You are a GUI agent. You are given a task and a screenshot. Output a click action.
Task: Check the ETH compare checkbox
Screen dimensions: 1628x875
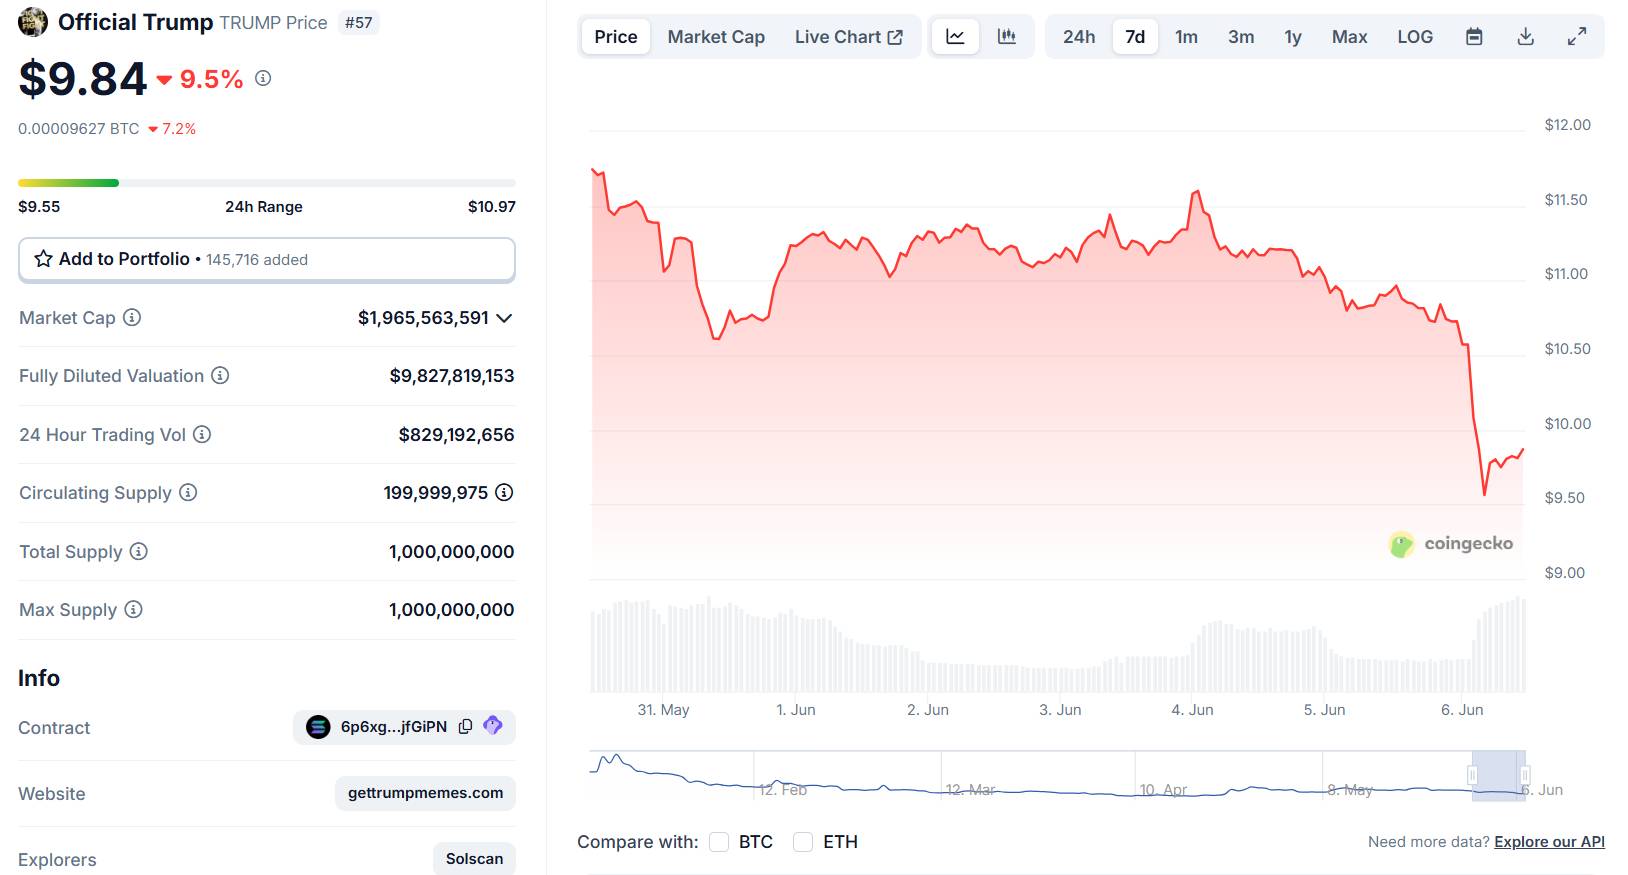click(803, 842)
